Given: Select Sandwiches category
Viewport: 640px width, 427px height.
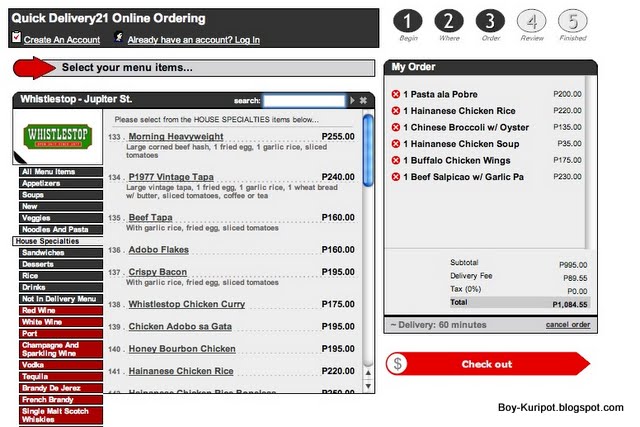Looking at the screenshot, I should coord(61,253).
